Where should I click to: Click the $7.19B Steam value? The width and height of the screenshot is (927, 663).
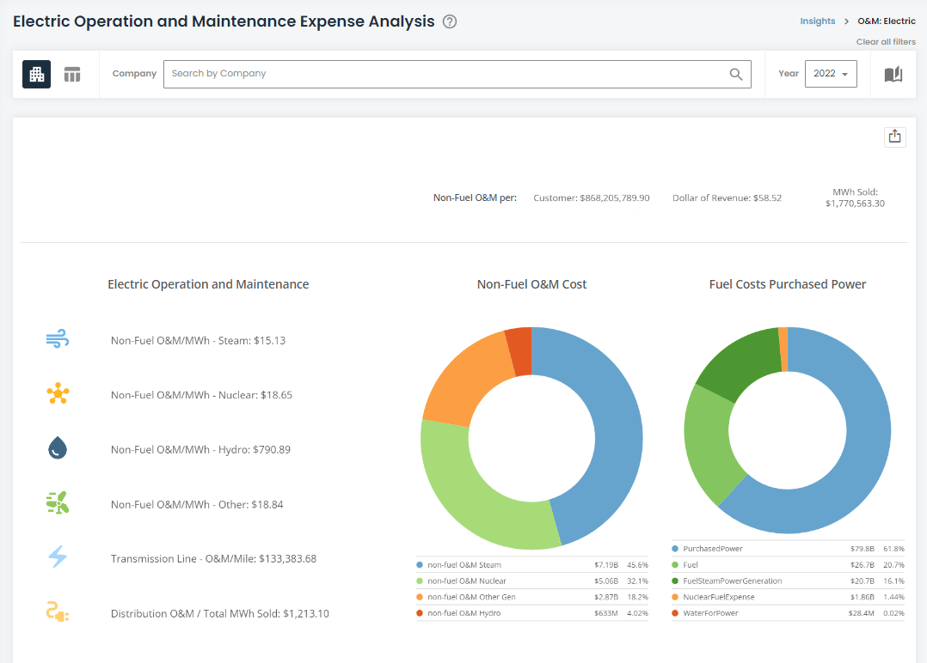pyautogui.click(x=606, y=565)
